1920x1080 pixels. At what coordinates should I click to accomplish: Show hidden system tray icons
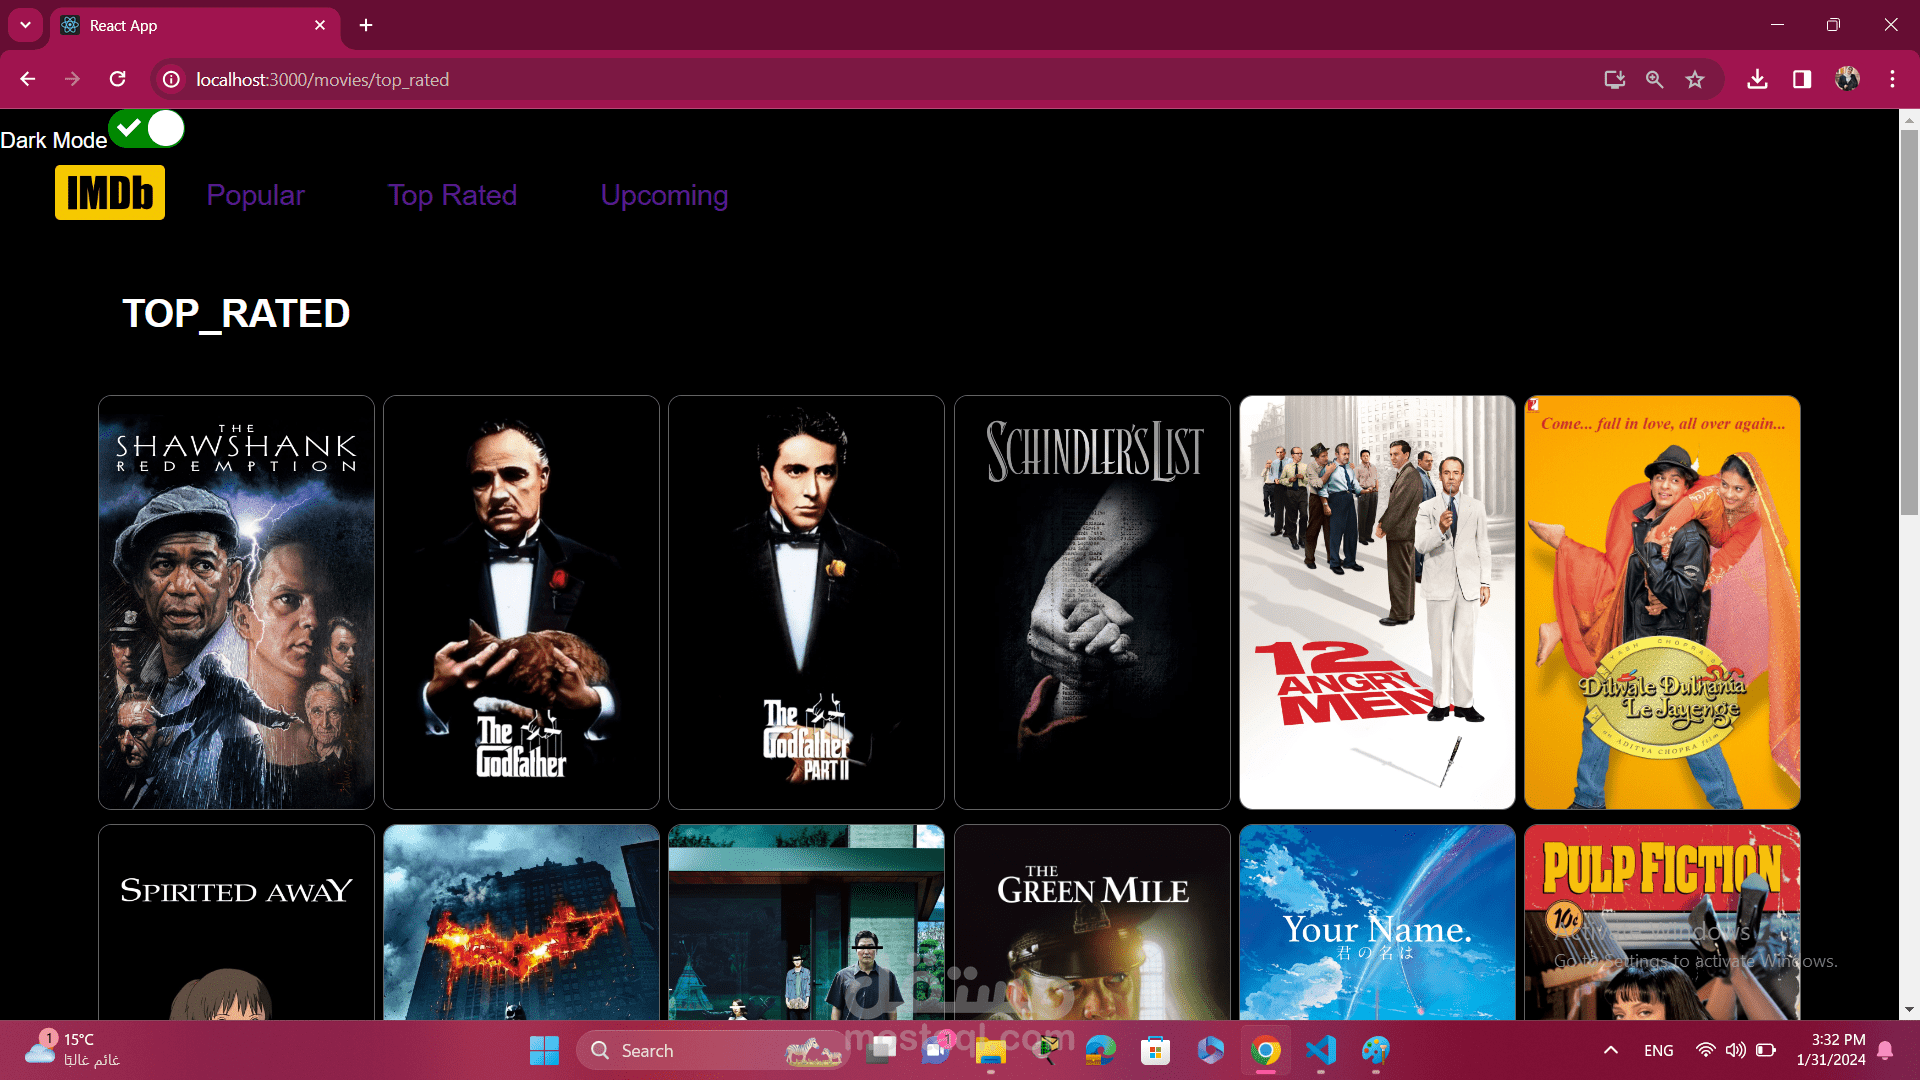click(x=1610, y=1050)
